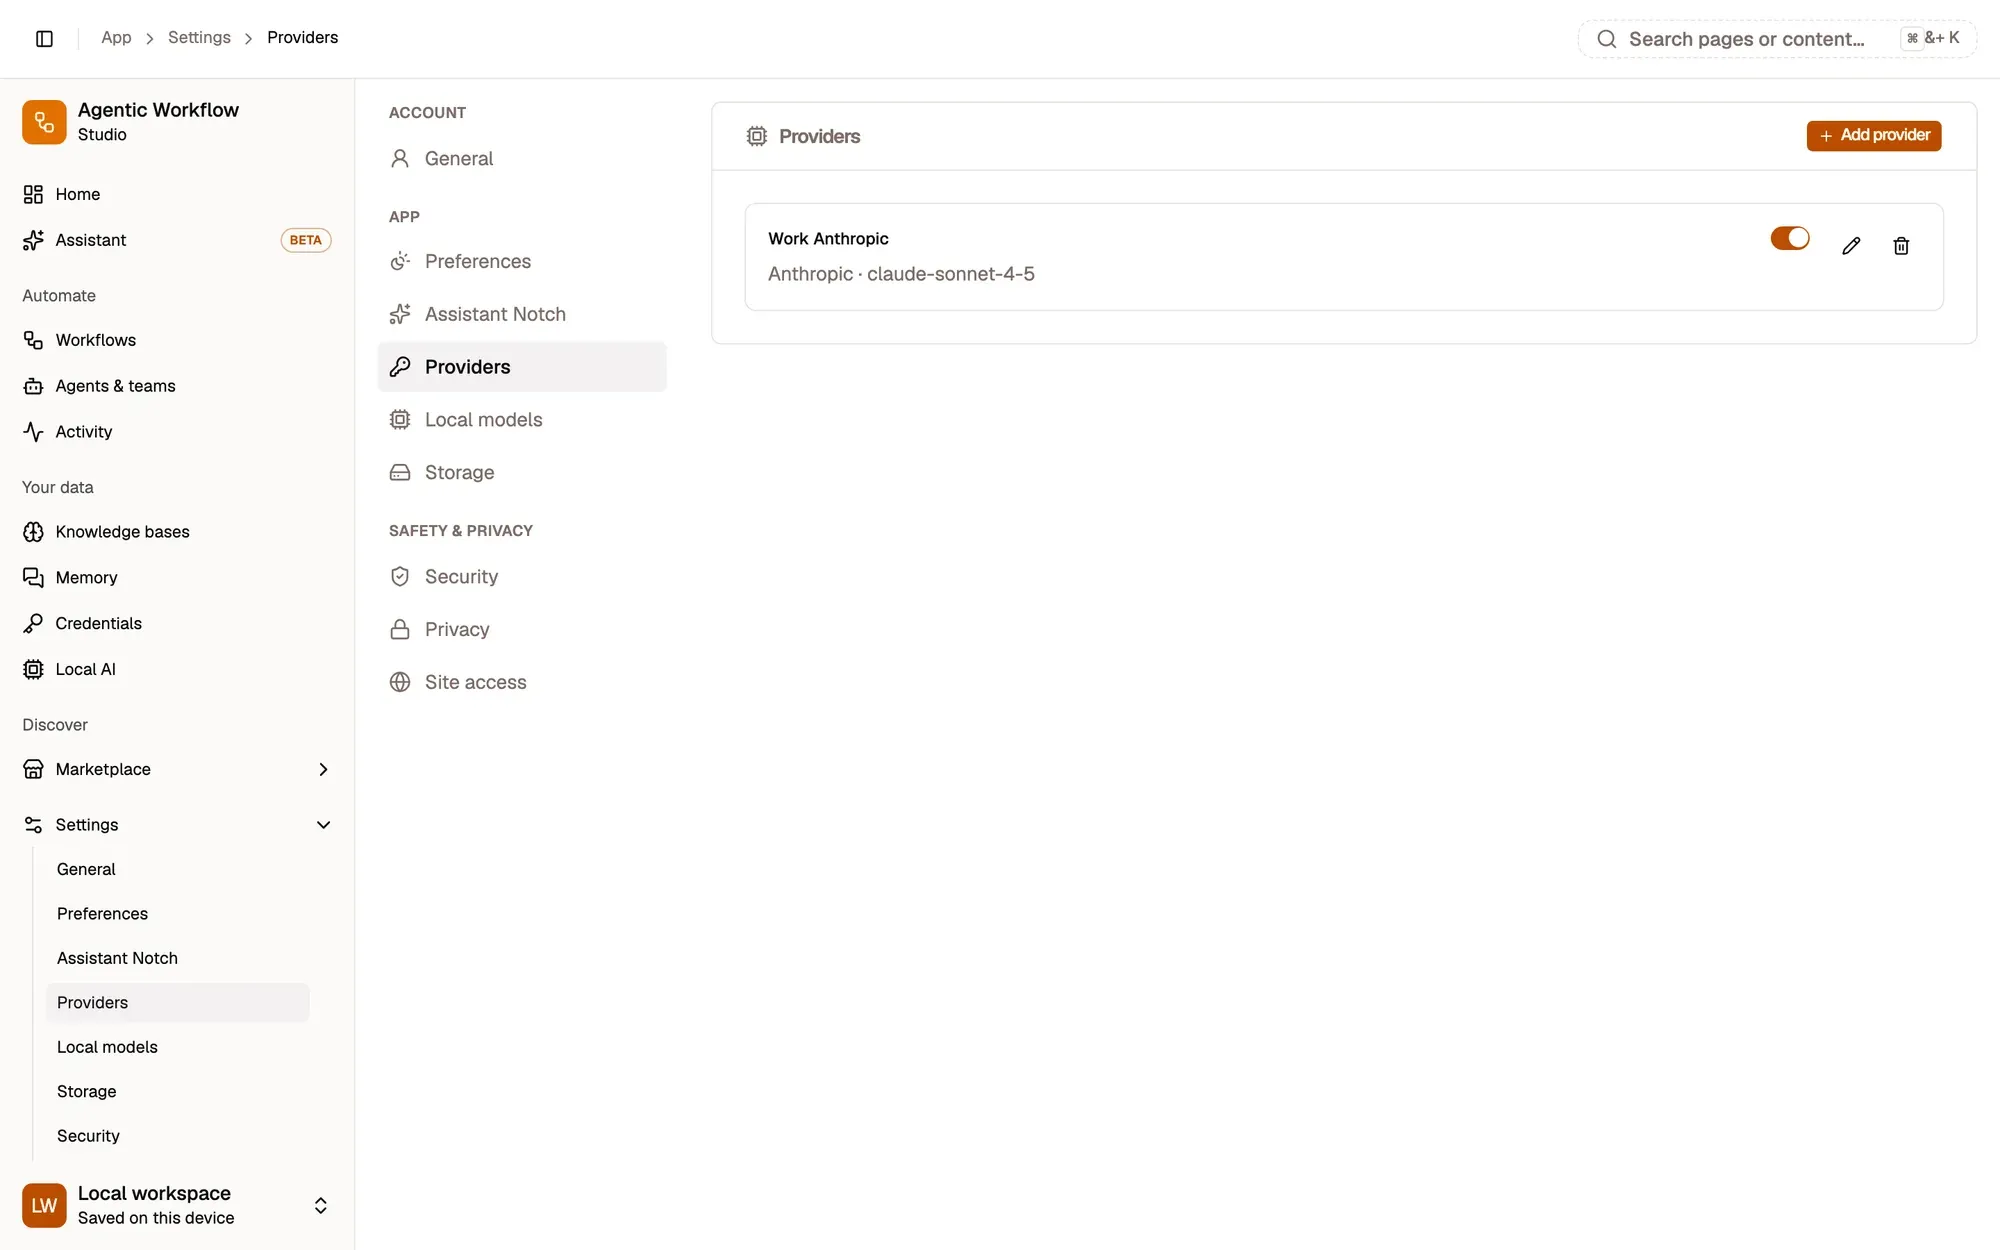Go to Credentials in the sidebar
Image resolution: width=2000 pixels, height=1250 pixels.
point(177,623)
